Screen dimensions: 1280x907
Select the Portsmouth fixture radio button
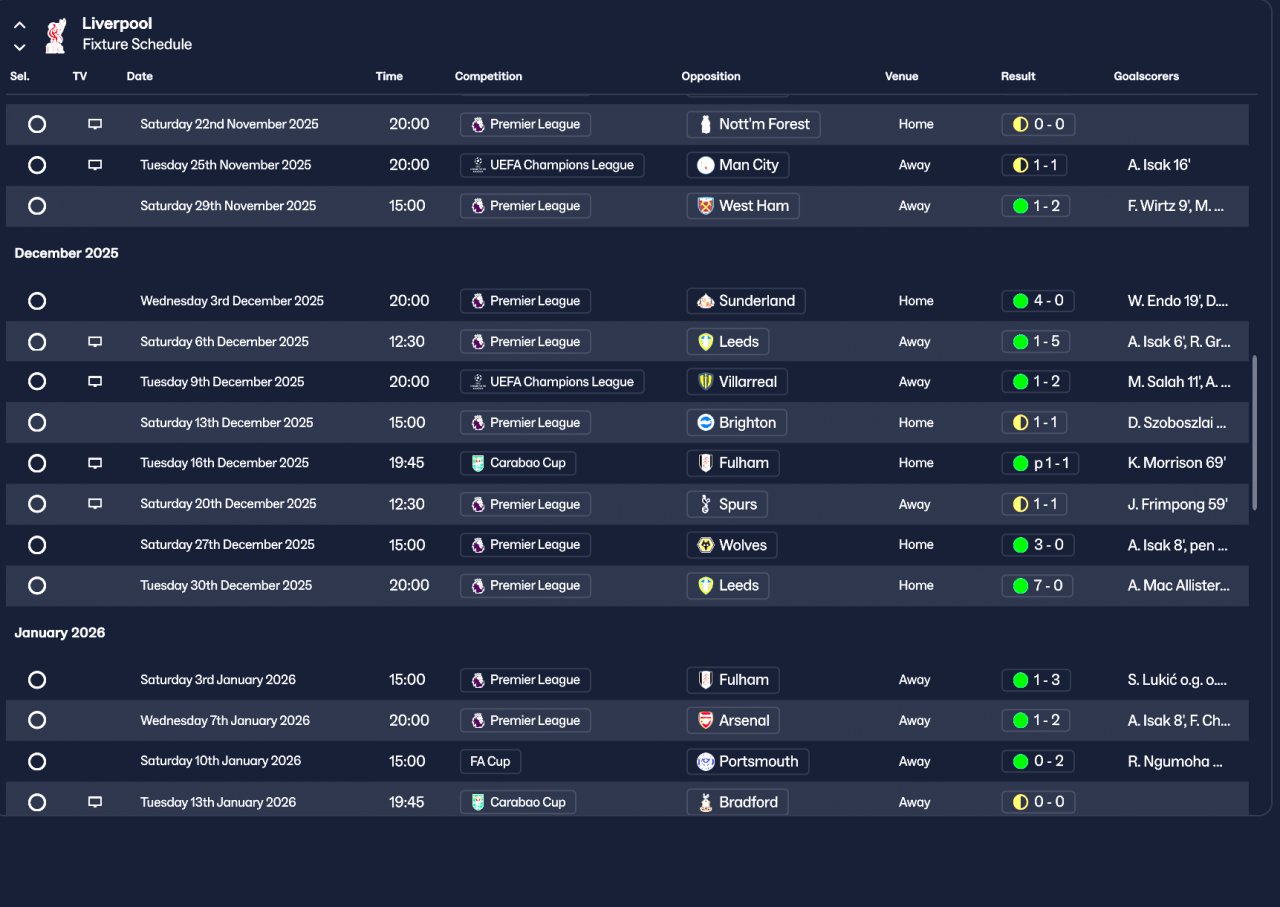point(37,761)
